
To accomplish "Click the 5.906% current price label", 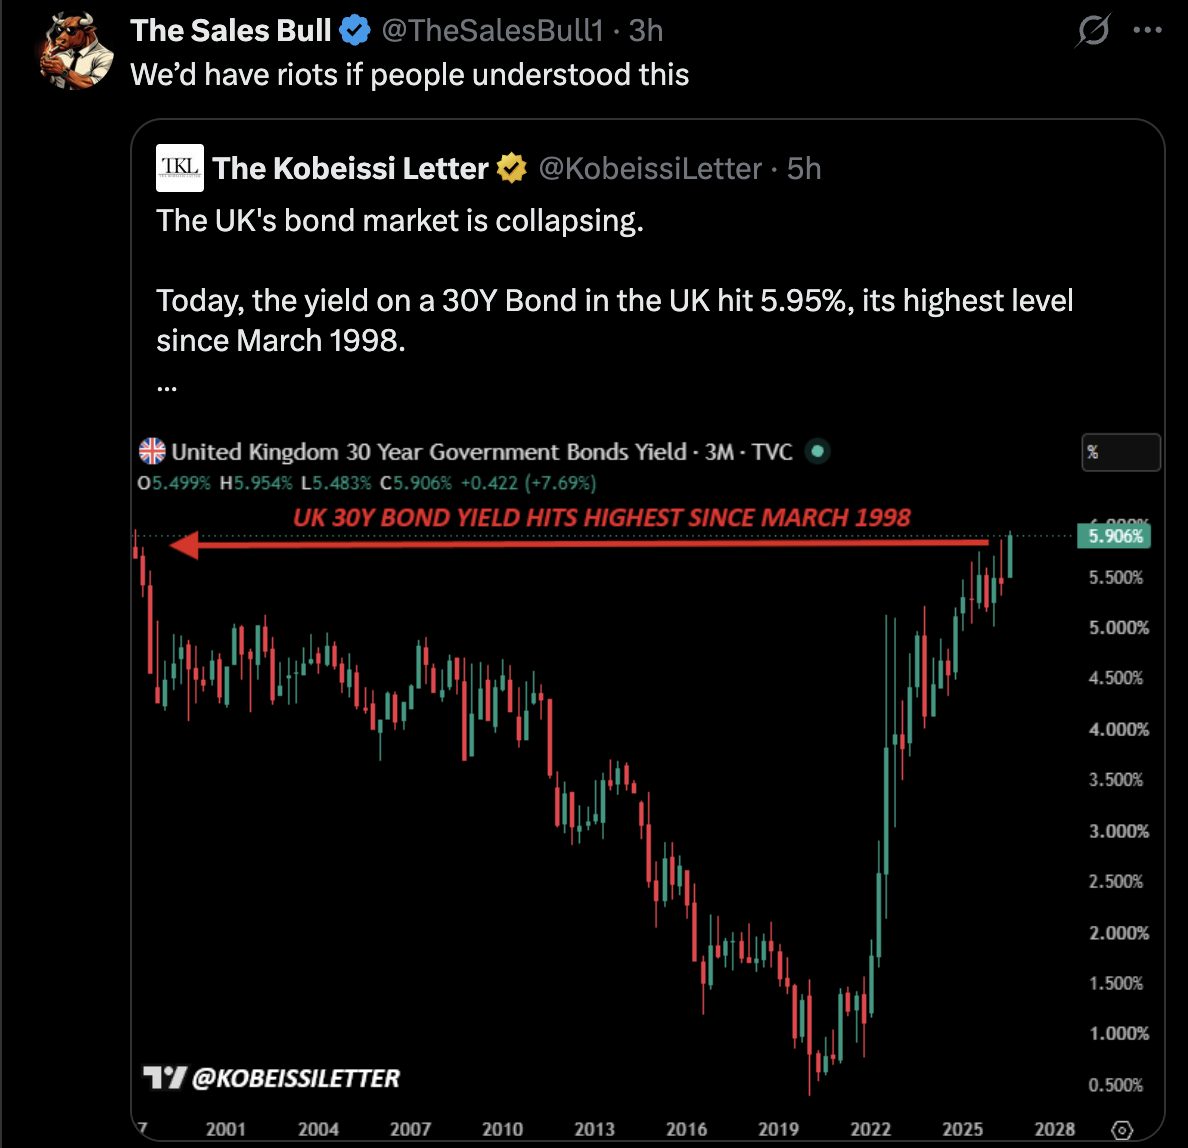I will (1114, 536).
